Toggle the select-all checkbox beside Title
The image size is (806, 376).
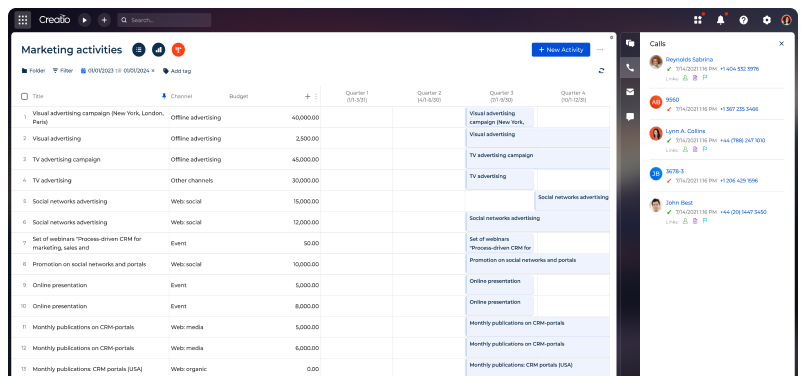[x=24, y=96]
